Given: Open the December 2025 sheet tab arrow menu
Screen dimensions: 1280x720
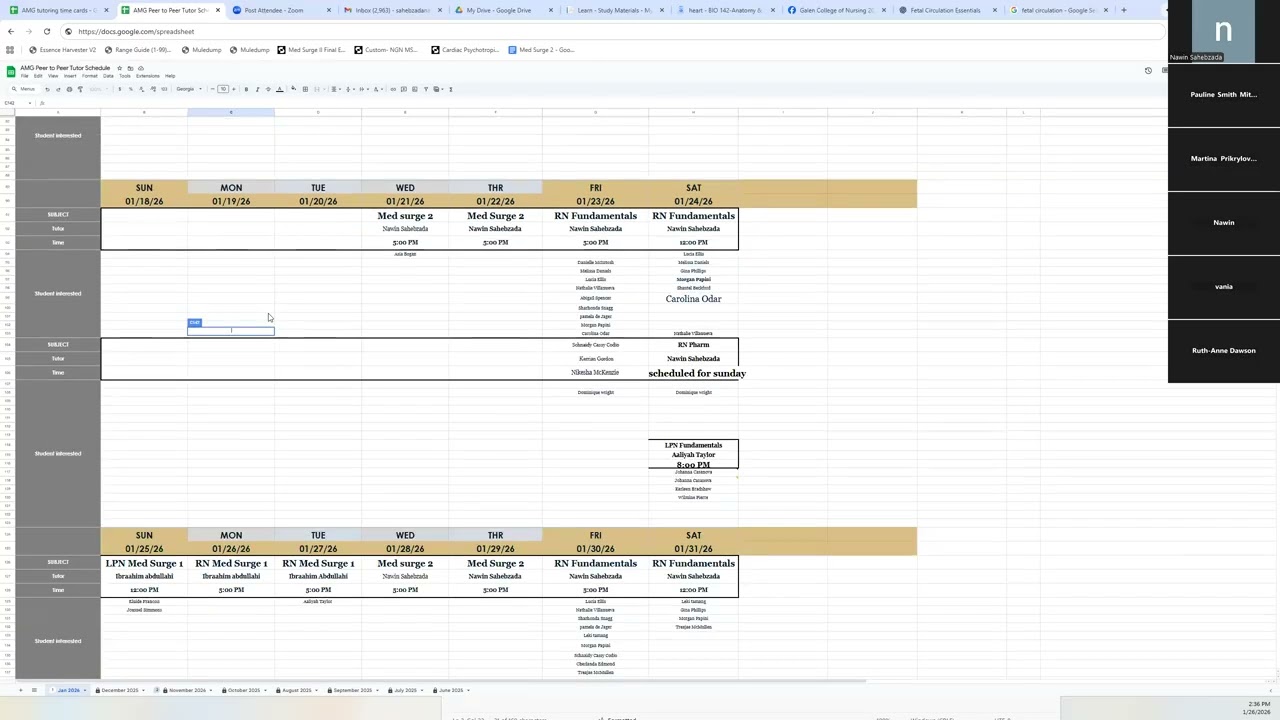Looking at the screenshot, I should (x=143, y=690).
